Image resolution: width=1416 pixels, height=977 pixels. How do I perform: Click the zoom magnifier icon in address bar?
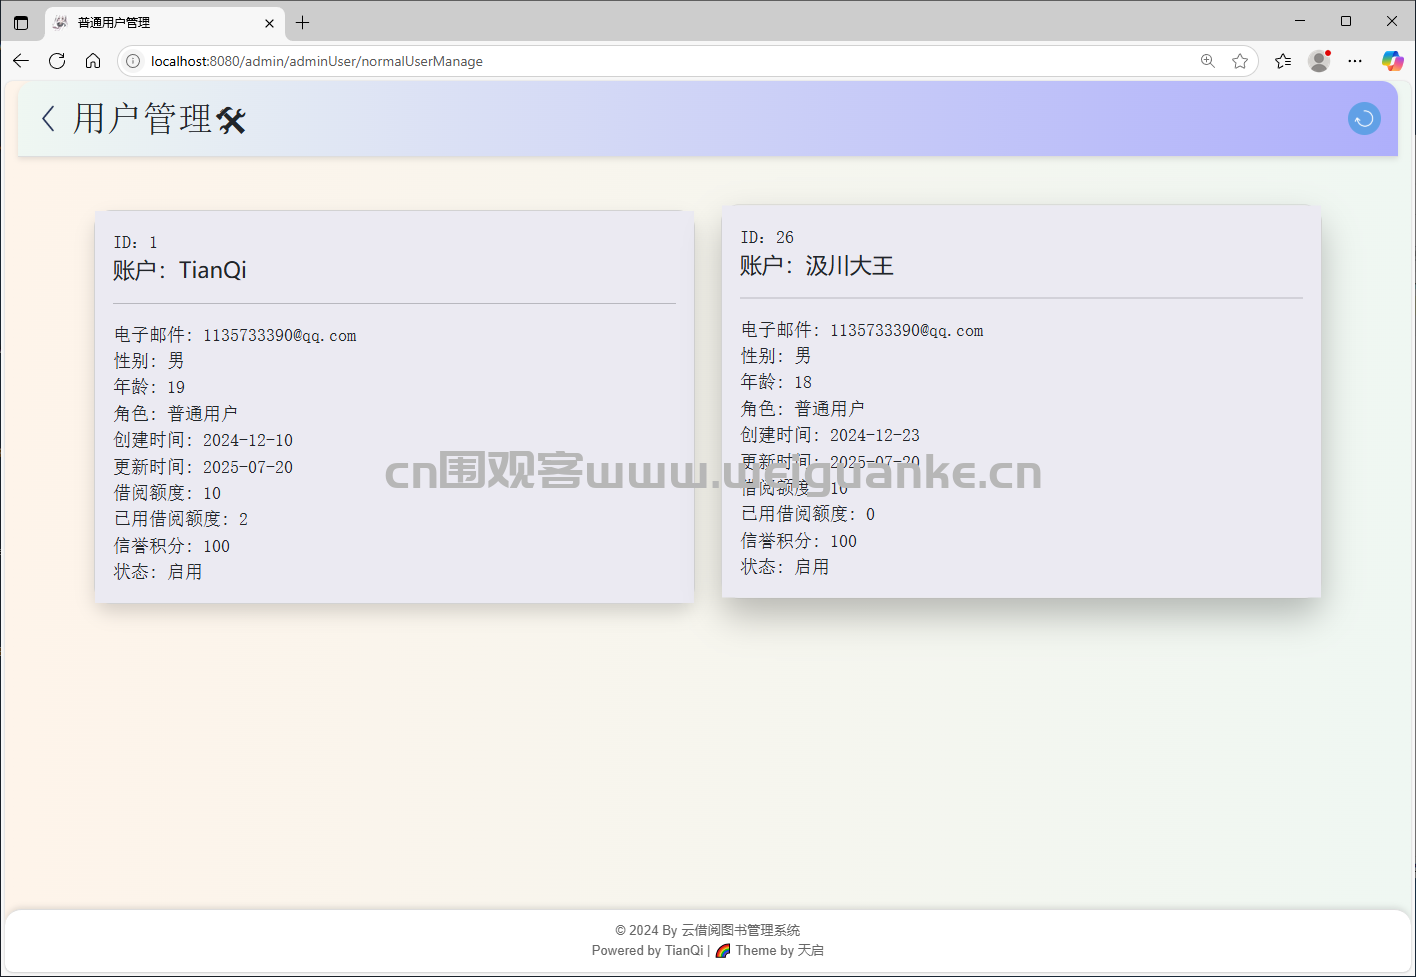pyautogui.click(x=1208, y=61)
